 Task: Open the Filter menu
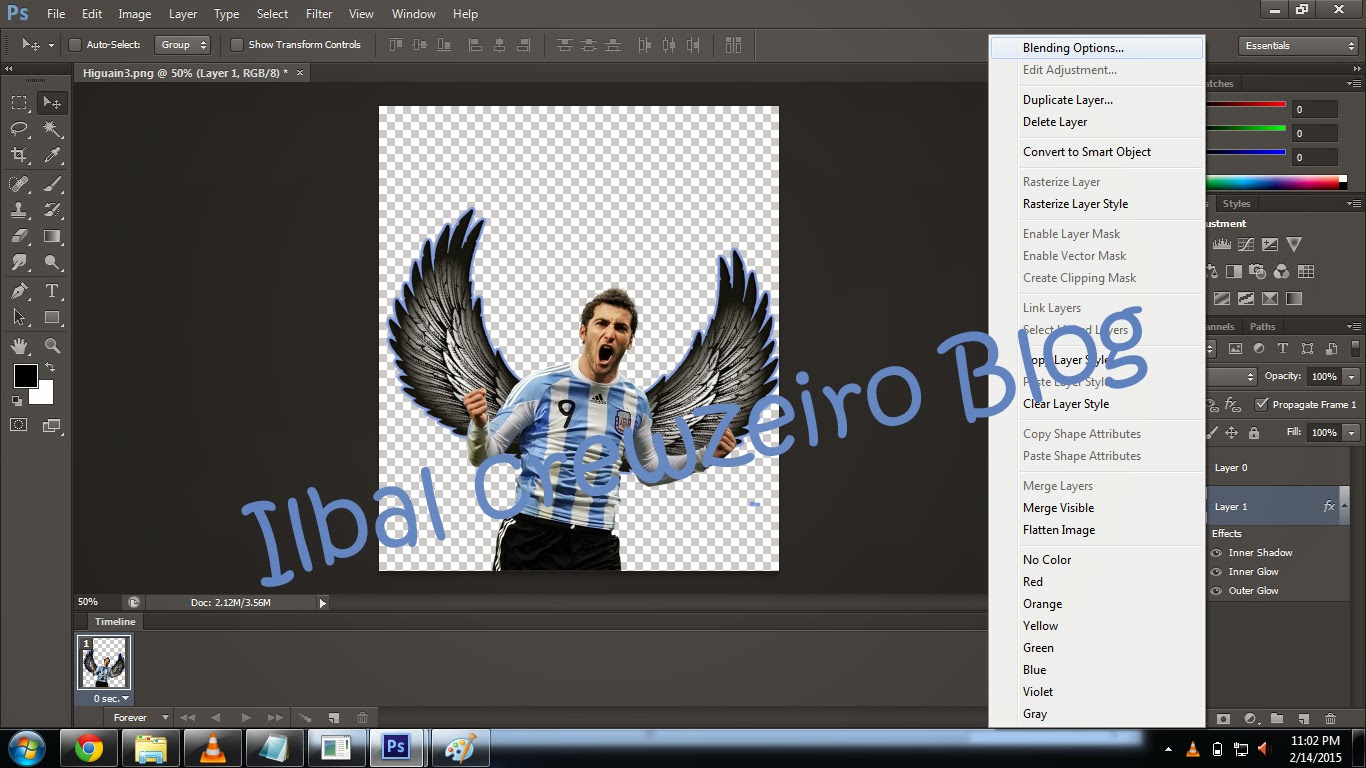[x=319, y=14]
